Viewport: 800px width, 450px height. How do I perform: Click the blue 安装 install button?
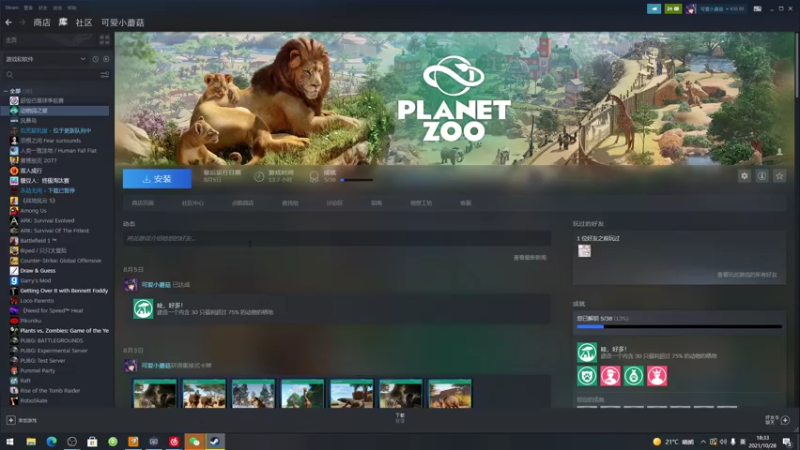157,179
